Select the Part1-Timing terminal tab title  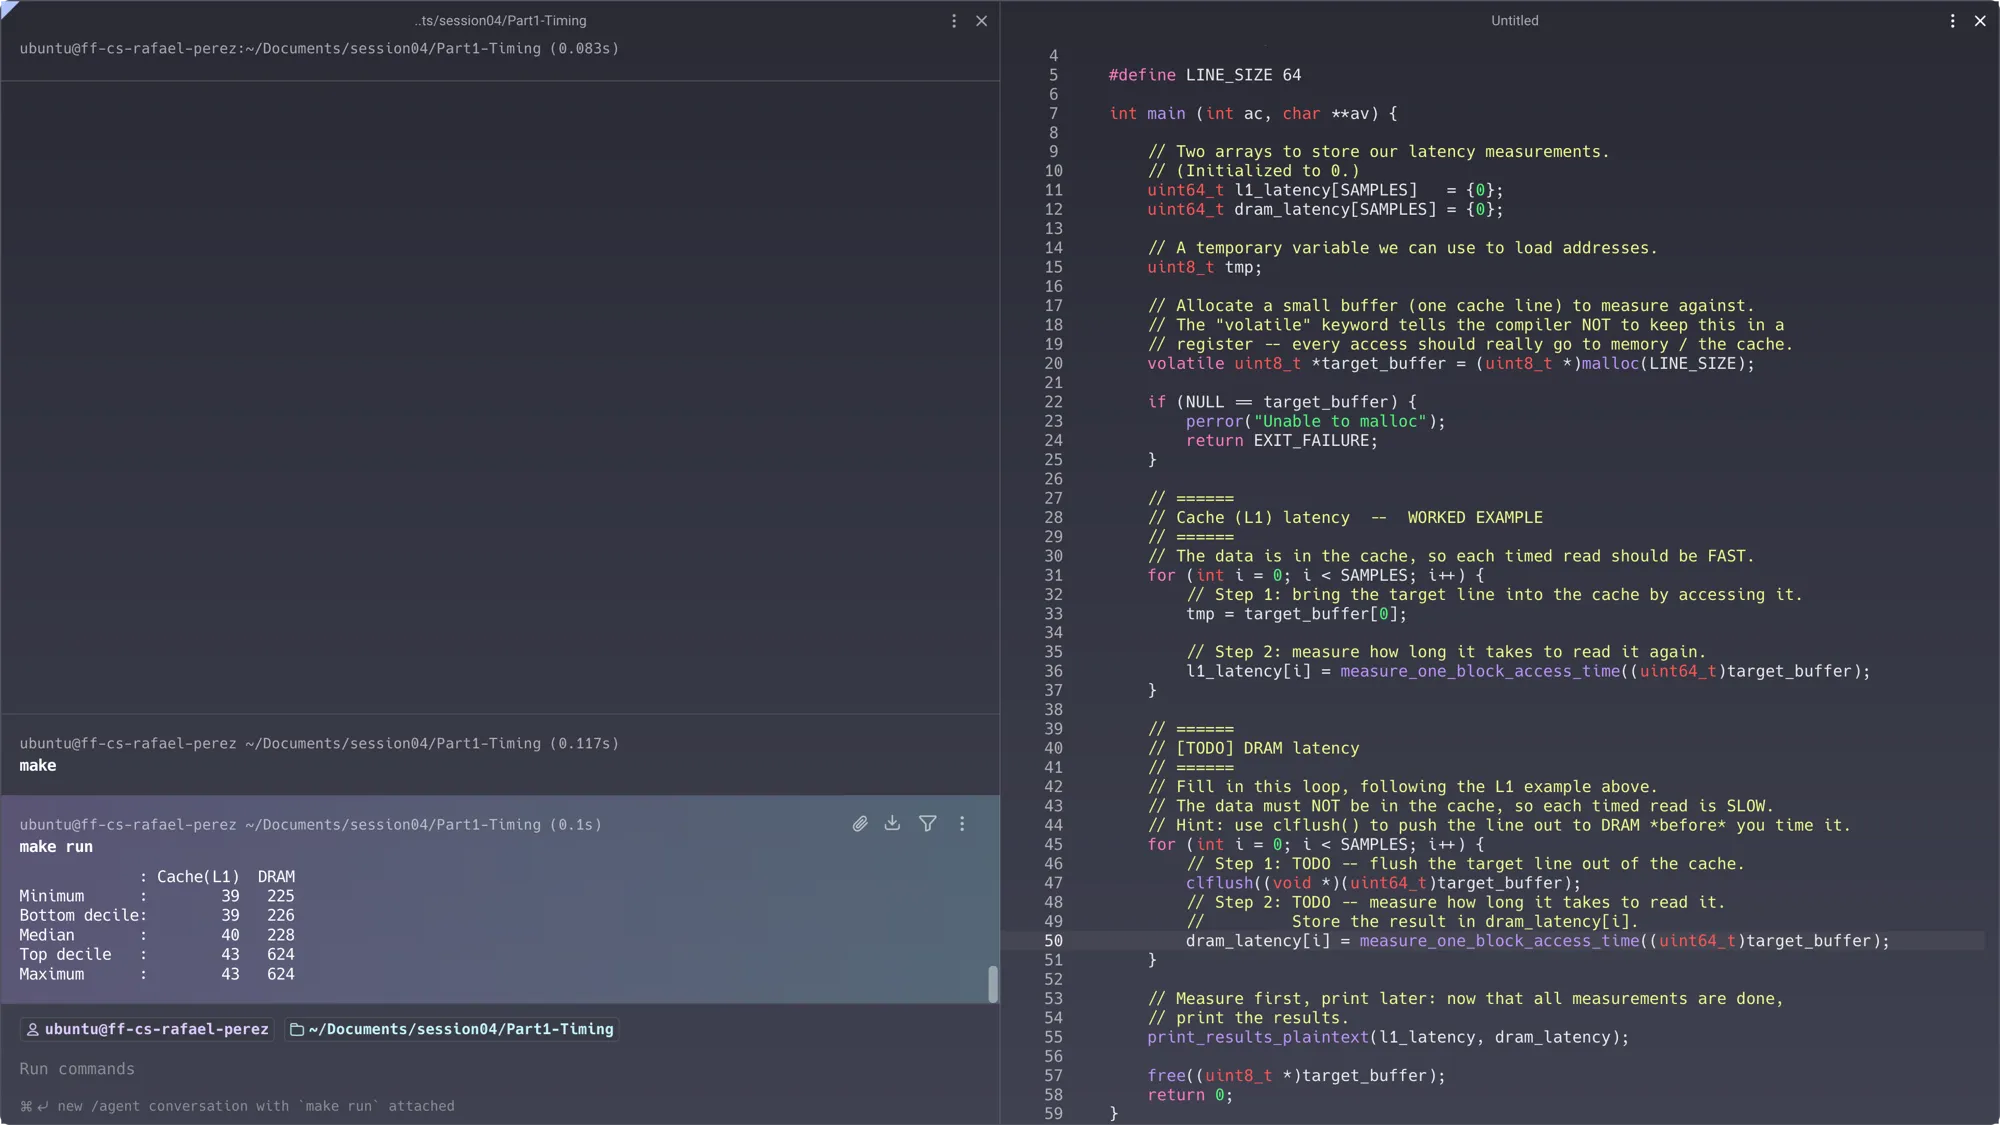(500, 21)
